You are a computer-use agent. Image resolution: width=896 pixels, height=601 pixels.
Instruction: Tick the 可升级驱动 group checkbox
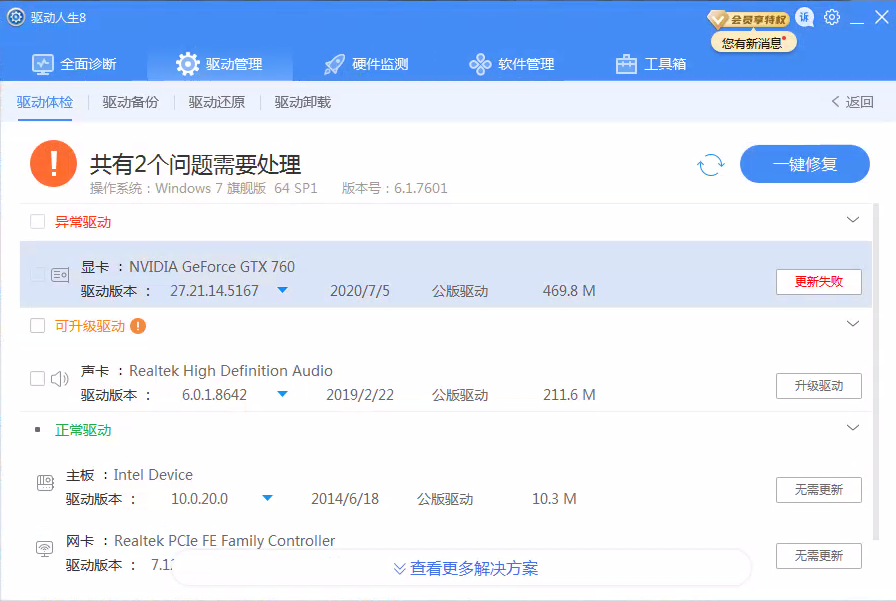pyautogui.click(x=38, y=326)
